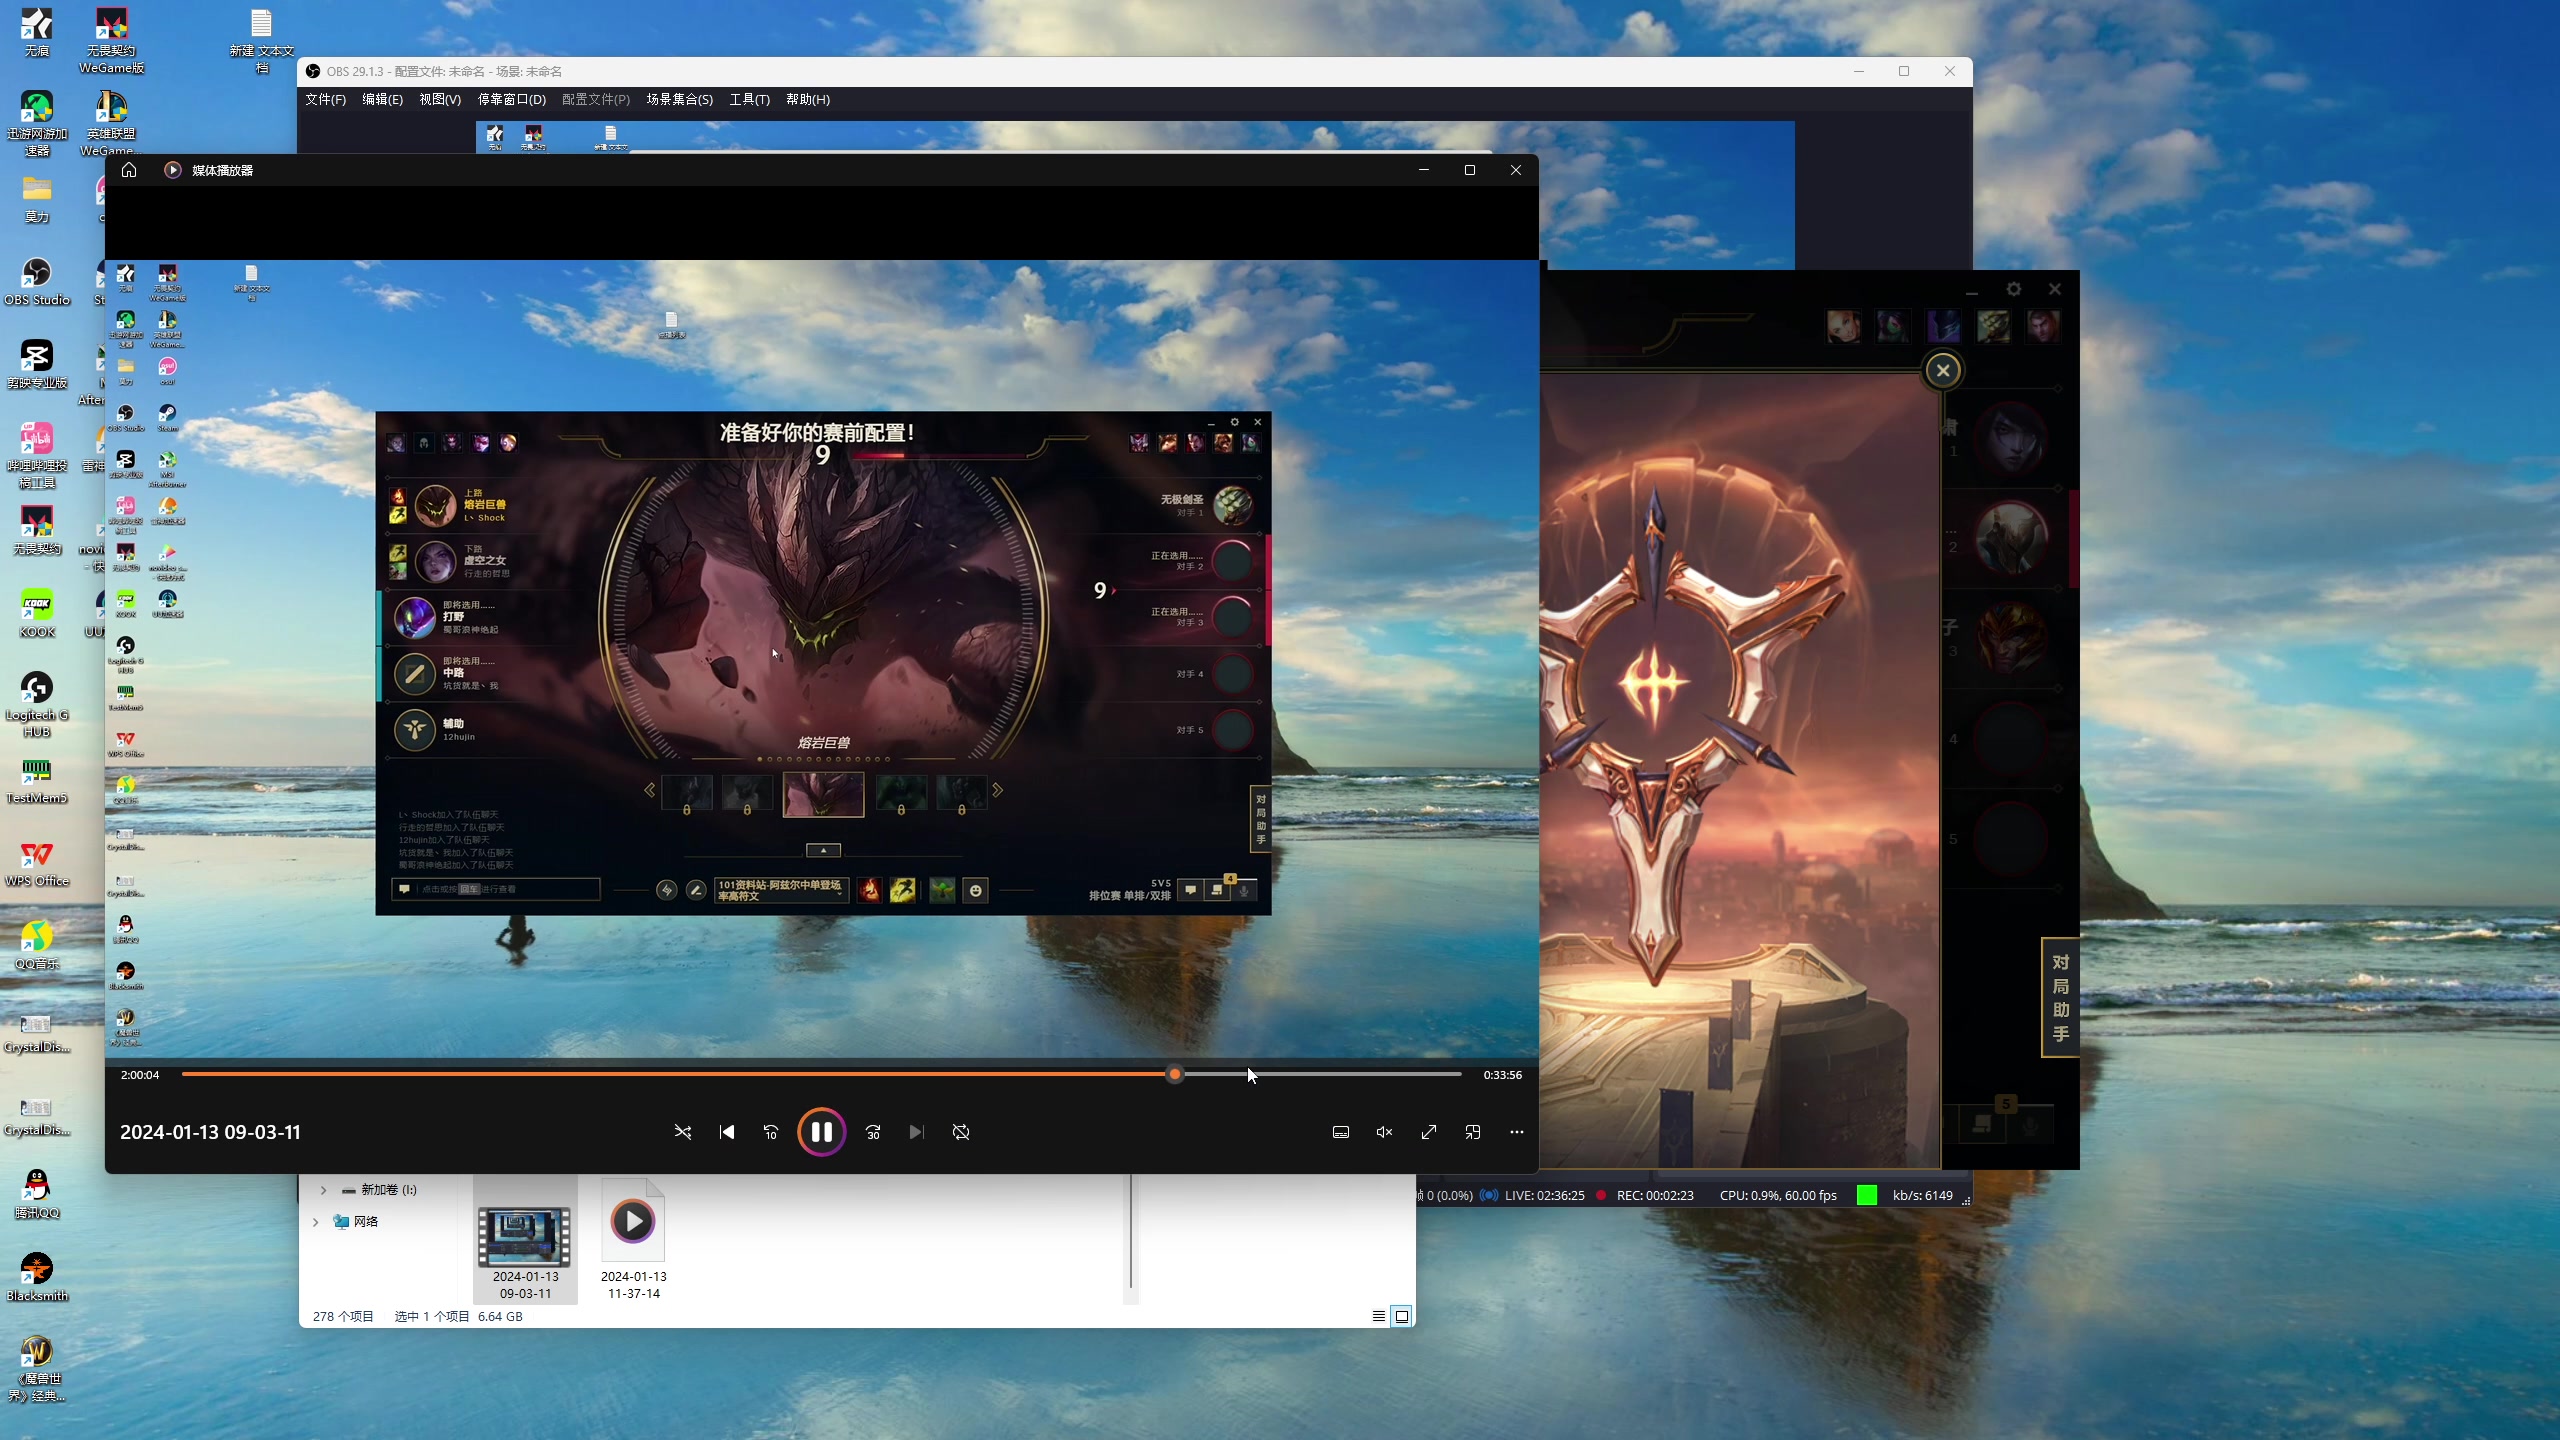Click the last banned champion icon in LoL client
Screen dimensions: 2560x1440
2043,326
